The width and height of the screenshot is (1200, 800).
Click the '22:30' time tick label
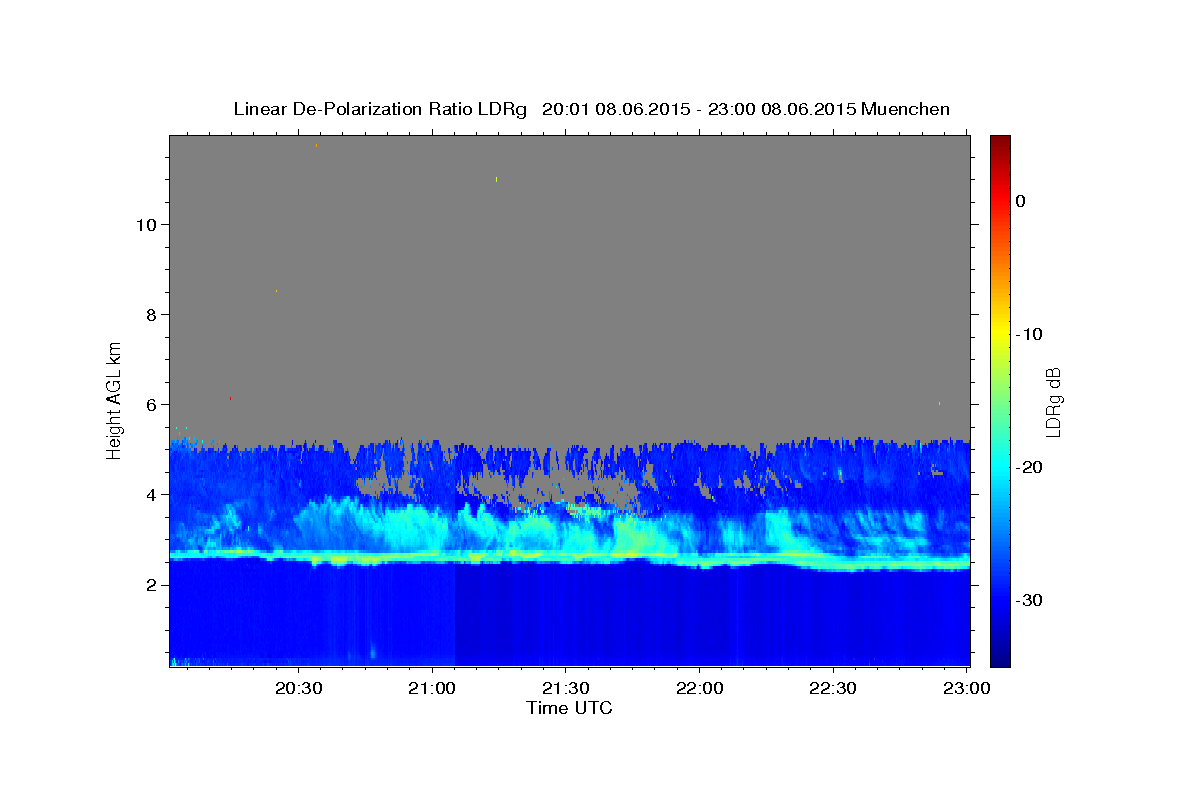click(x=831, y=689)
